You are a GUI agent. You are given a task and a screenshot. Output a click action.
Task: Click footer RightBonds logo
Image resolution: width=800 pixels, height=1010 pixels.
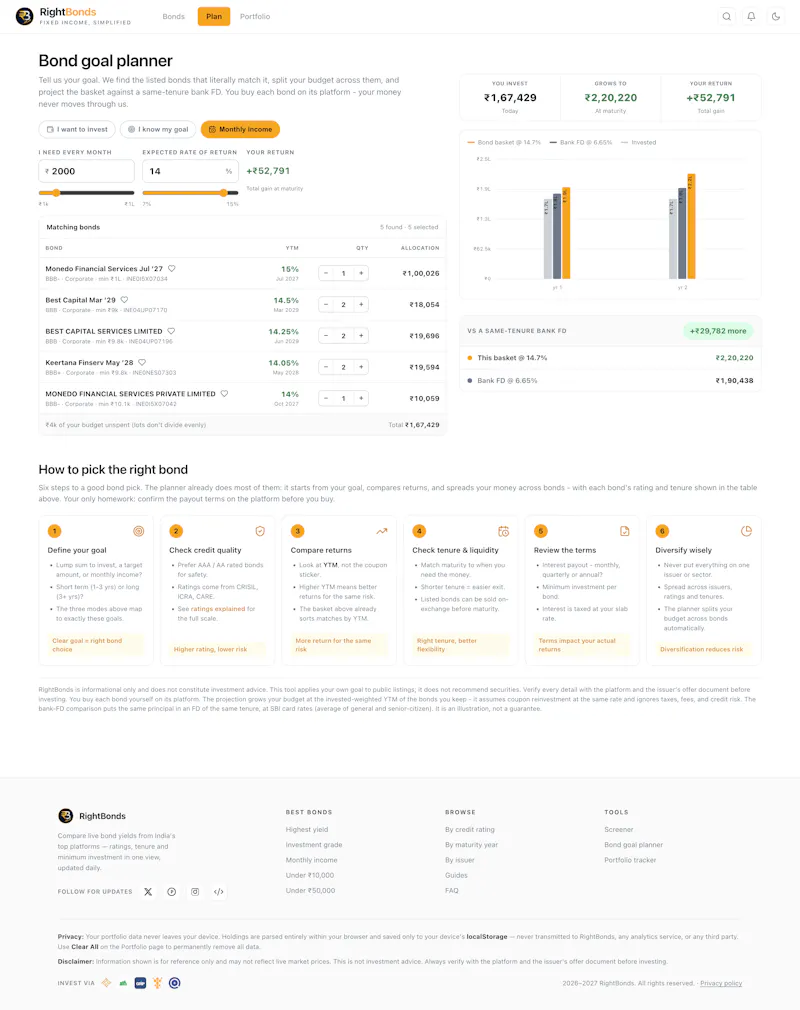coord(91,816)
